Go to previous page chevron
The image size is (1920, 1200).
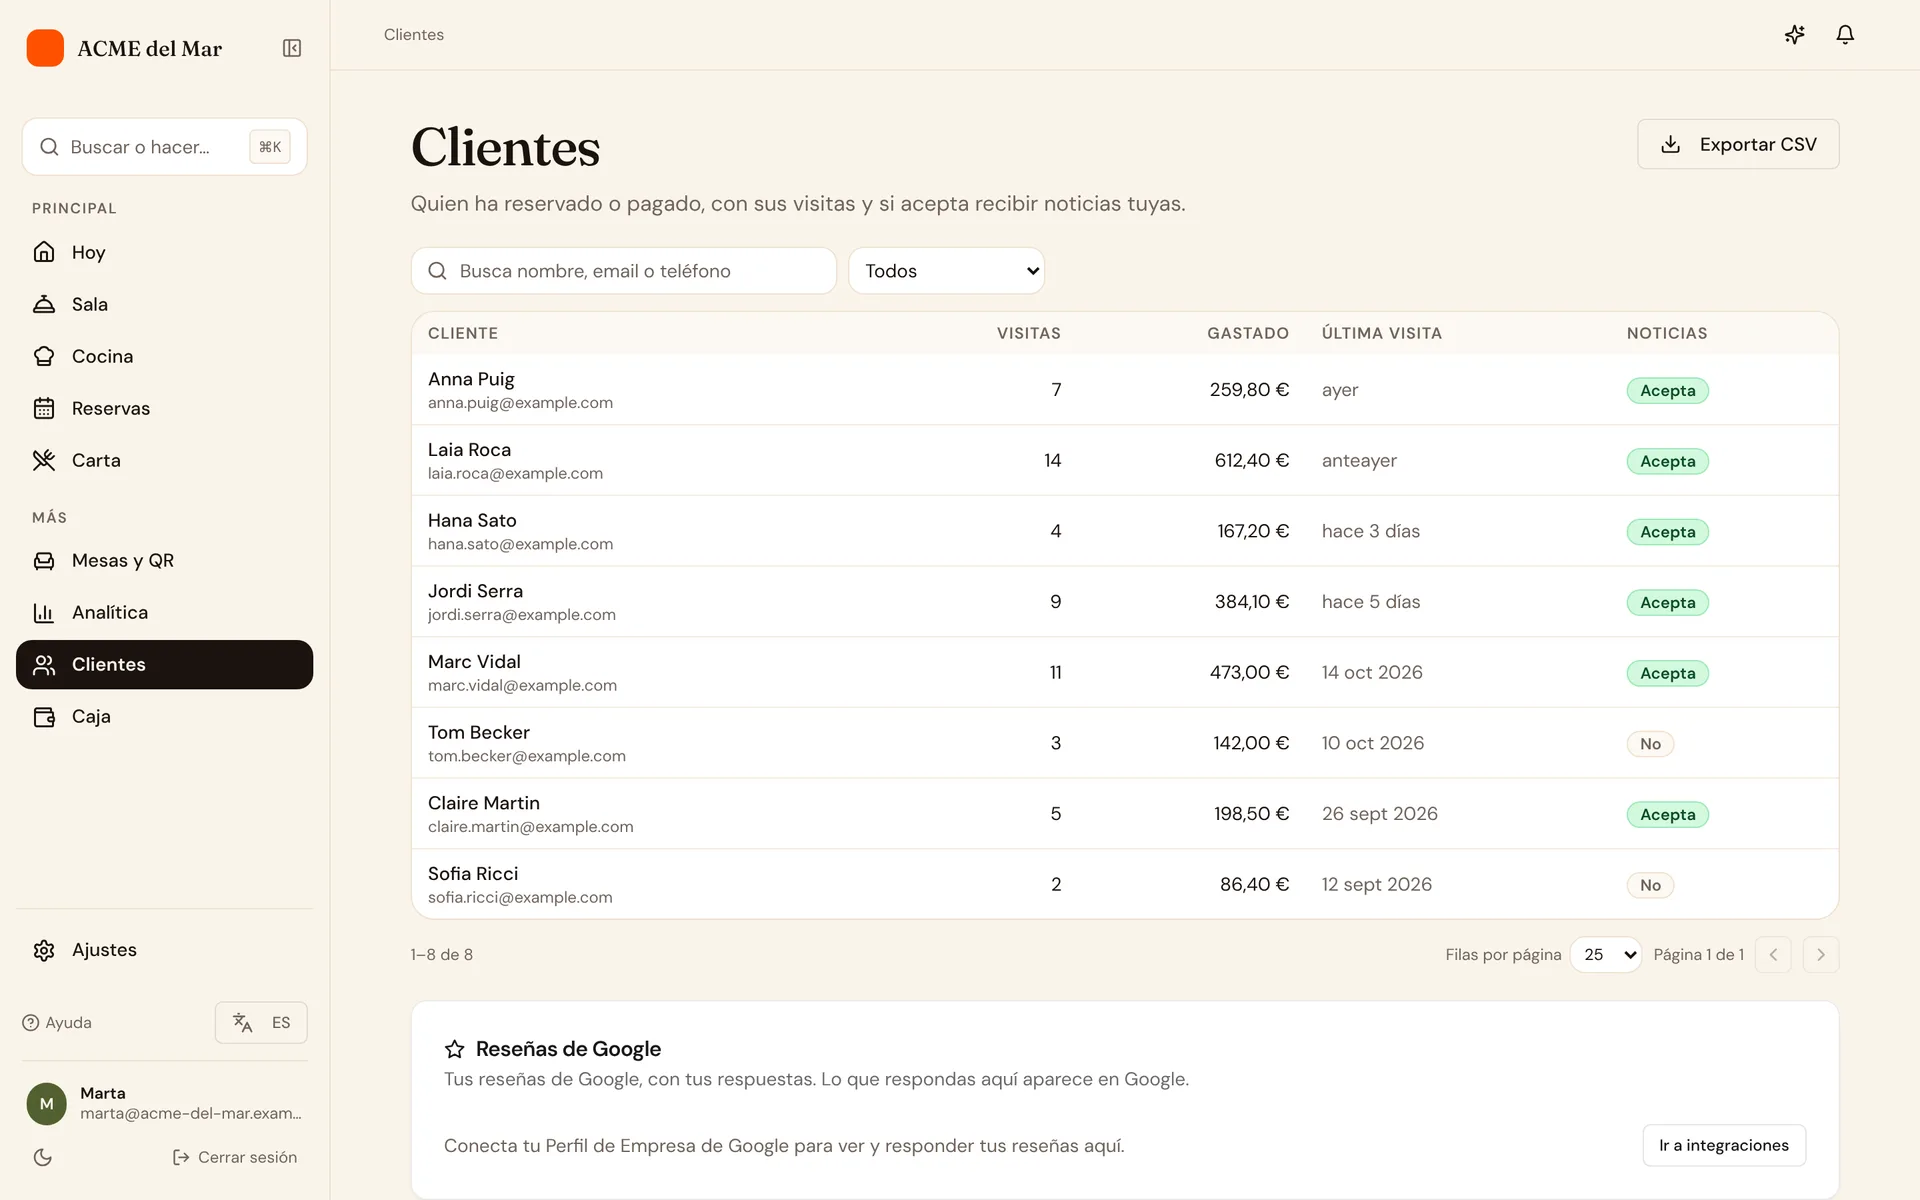click(x=1773, y=955)
